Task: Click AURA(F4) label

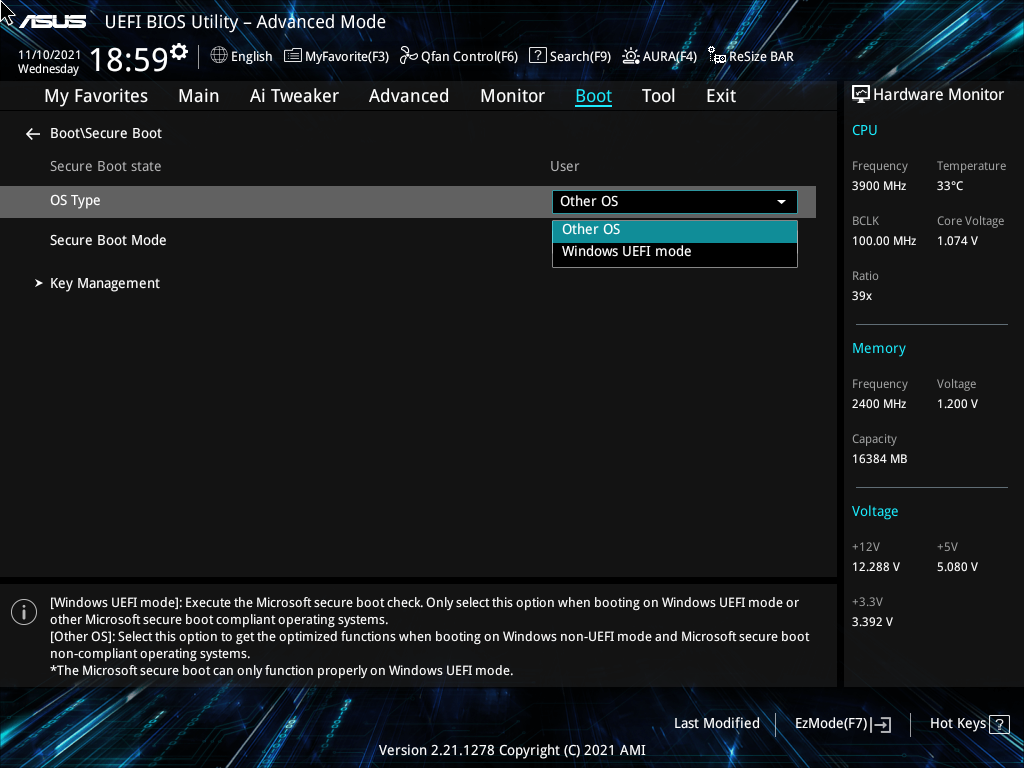Action: (669, 57)
